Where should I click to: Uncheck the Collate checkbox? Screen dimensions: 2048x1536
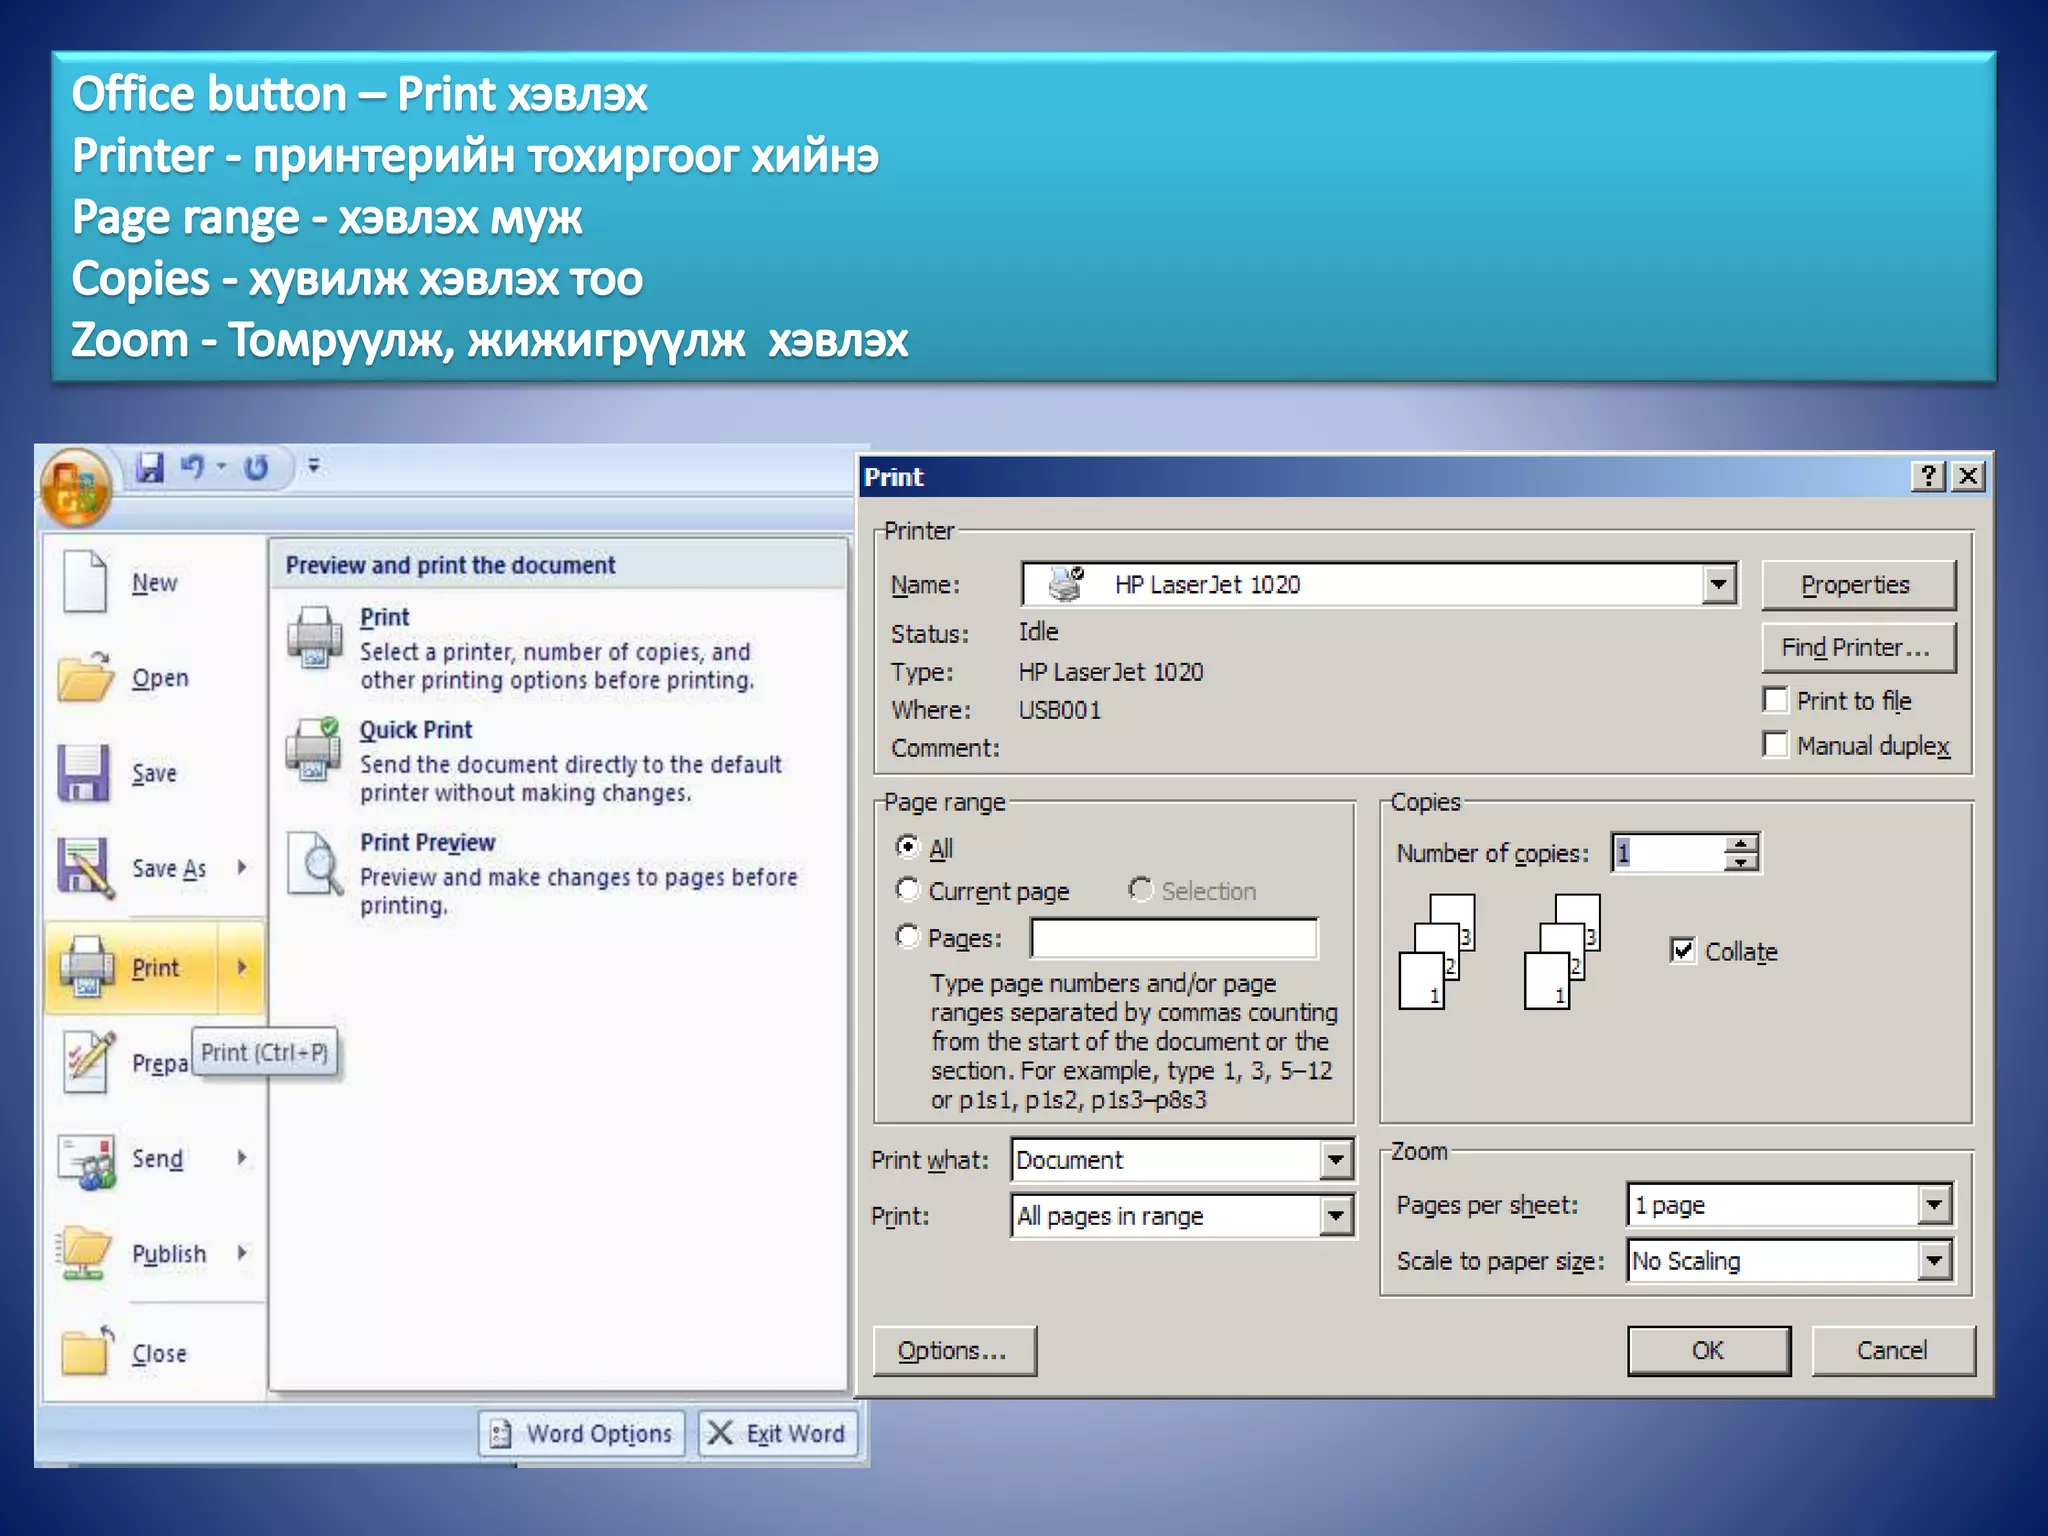click(1683, 950)
